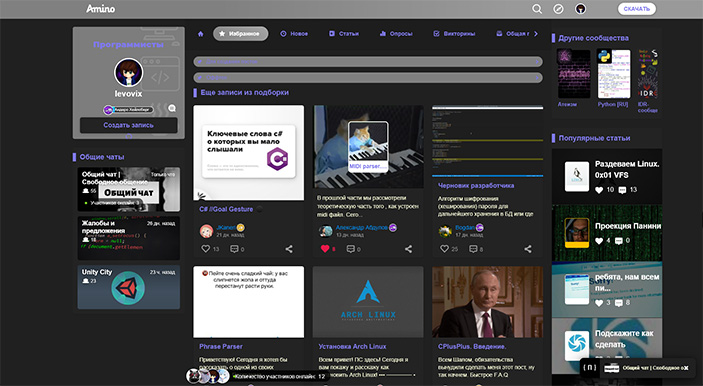The image size is (703, 386).
Task: Unlike the MIDI parser post
Action: click(x=325, y=248)
